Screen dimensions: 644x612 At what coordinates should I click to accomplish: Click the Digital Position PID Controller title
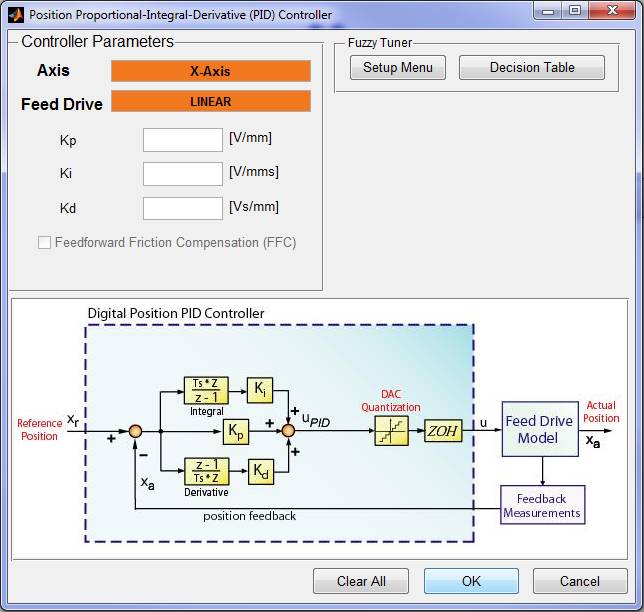[176, 313]
